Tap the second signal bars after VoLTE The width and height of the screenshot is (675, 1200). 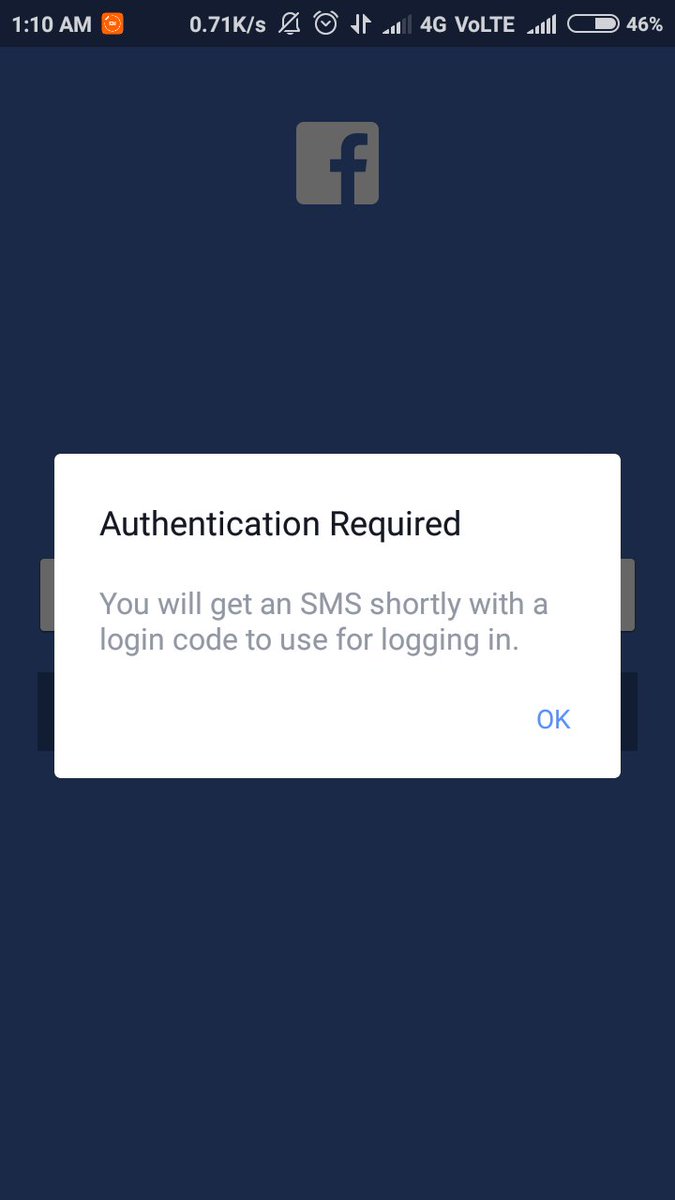[x=542, y=24]
